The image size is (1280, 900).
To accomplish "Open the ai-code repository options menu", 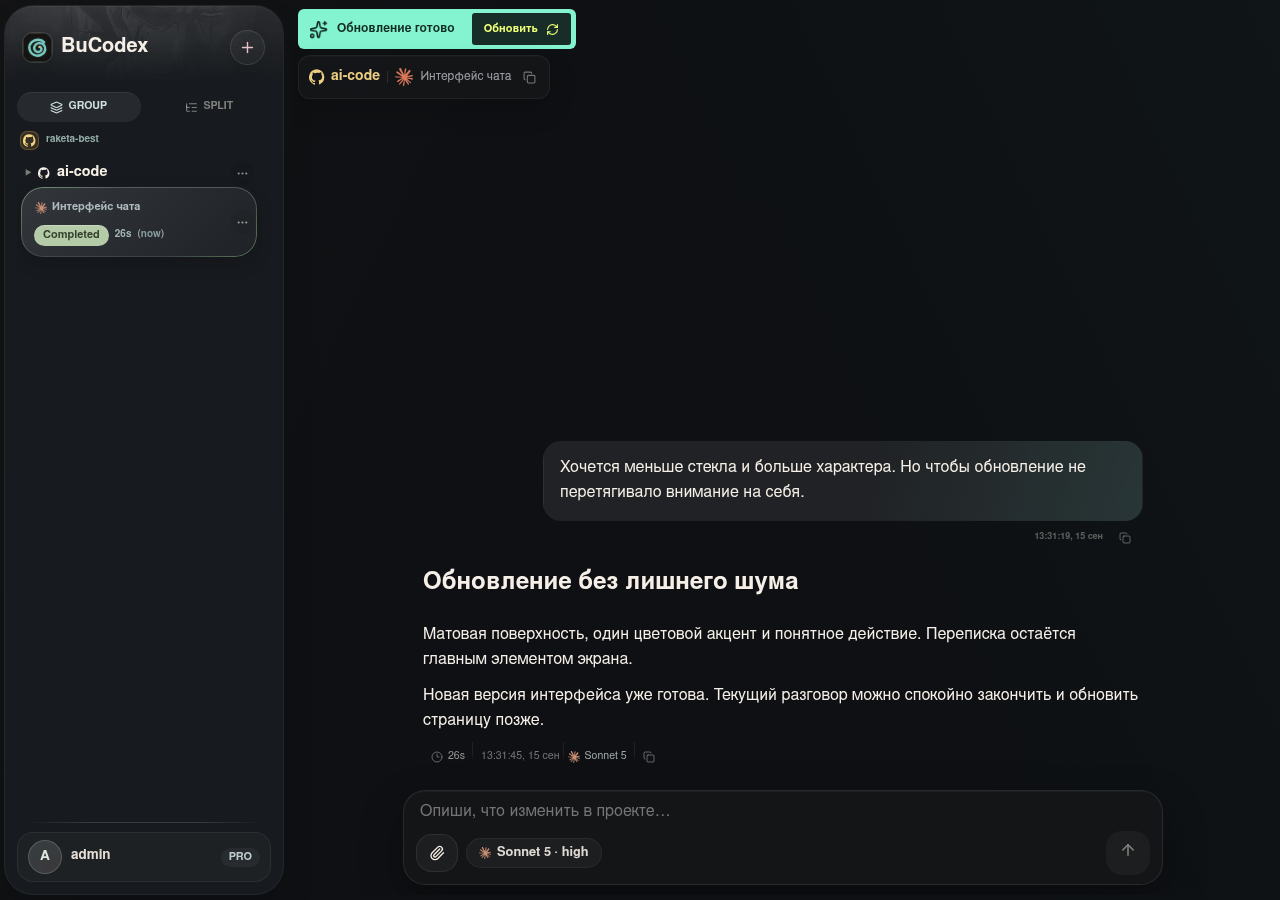I will click(242, 173).
